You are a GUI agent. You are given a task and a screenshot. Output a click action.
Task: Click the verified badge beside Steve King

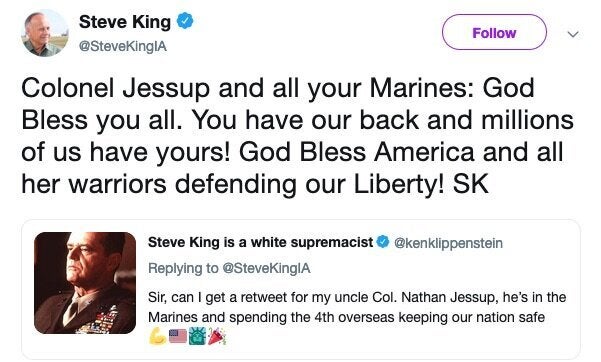pos(185,21)
